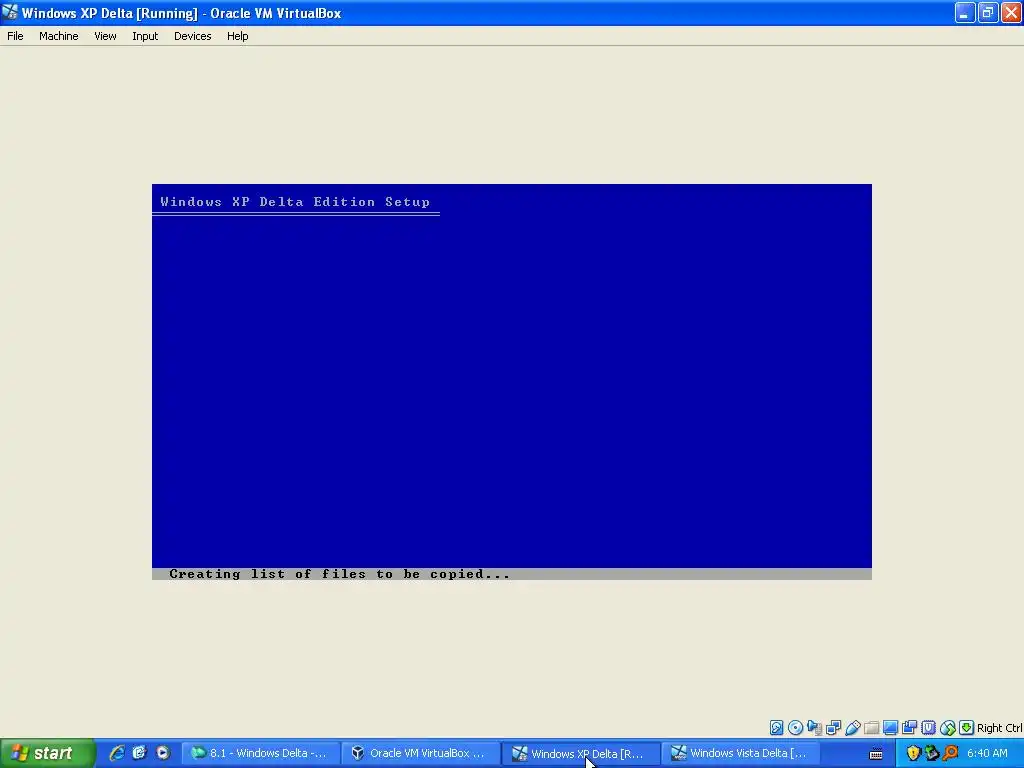Click the mouse integration status icon
The height and width of the screenshot is (768, 1024).
[948, 728]
